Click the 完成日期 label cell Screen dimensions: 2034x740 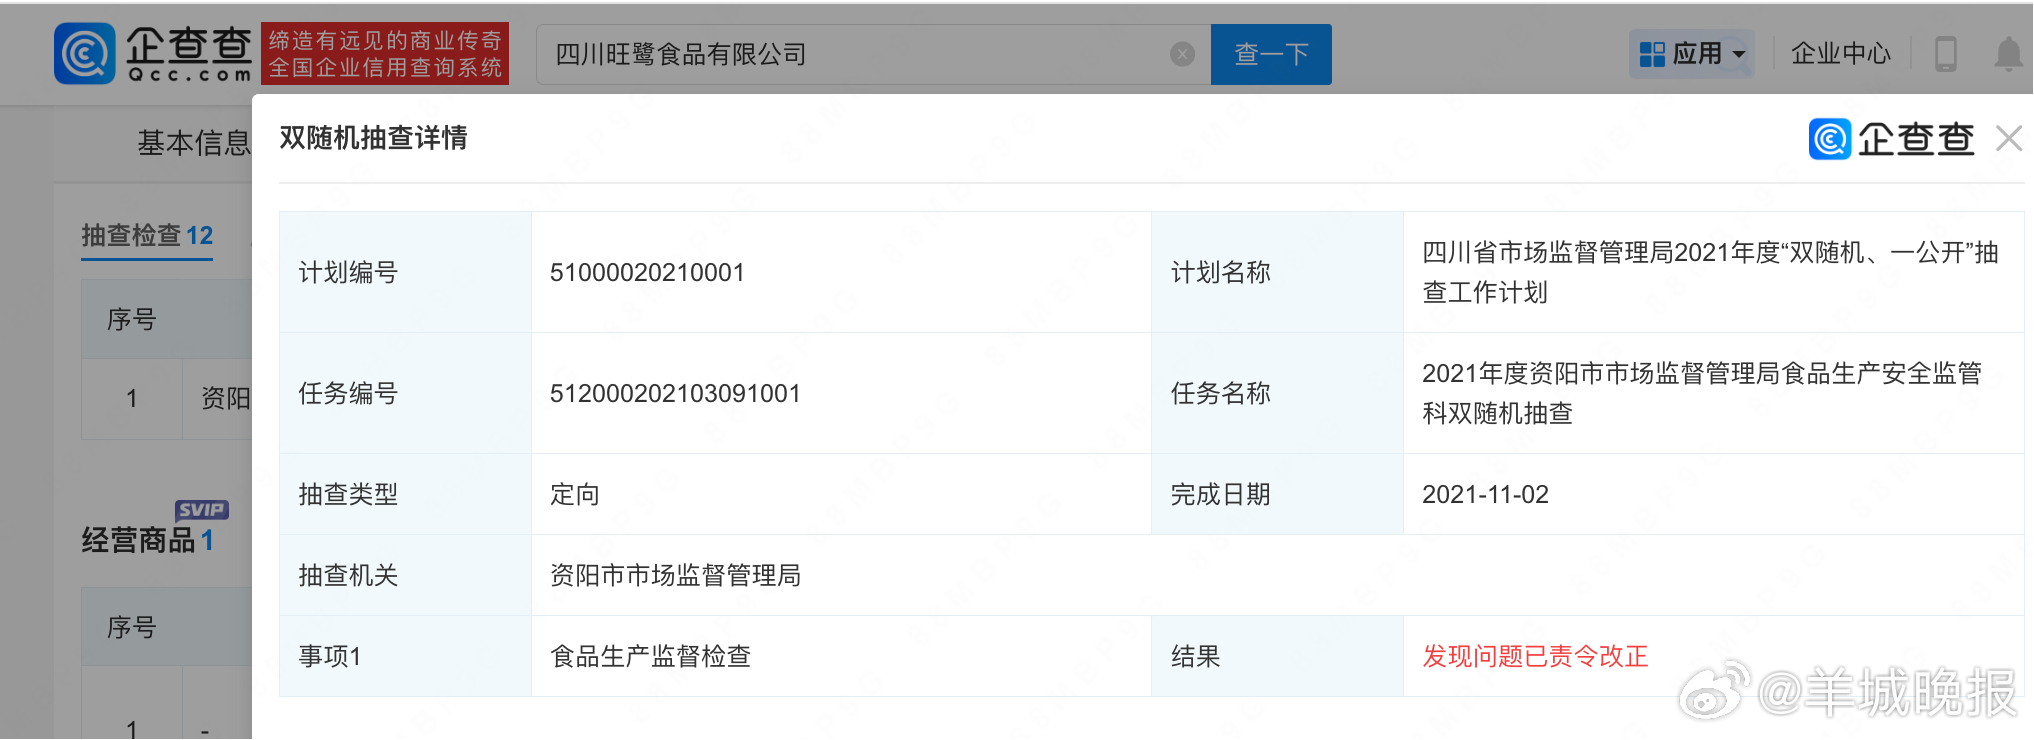click(x=1277, y=494)
